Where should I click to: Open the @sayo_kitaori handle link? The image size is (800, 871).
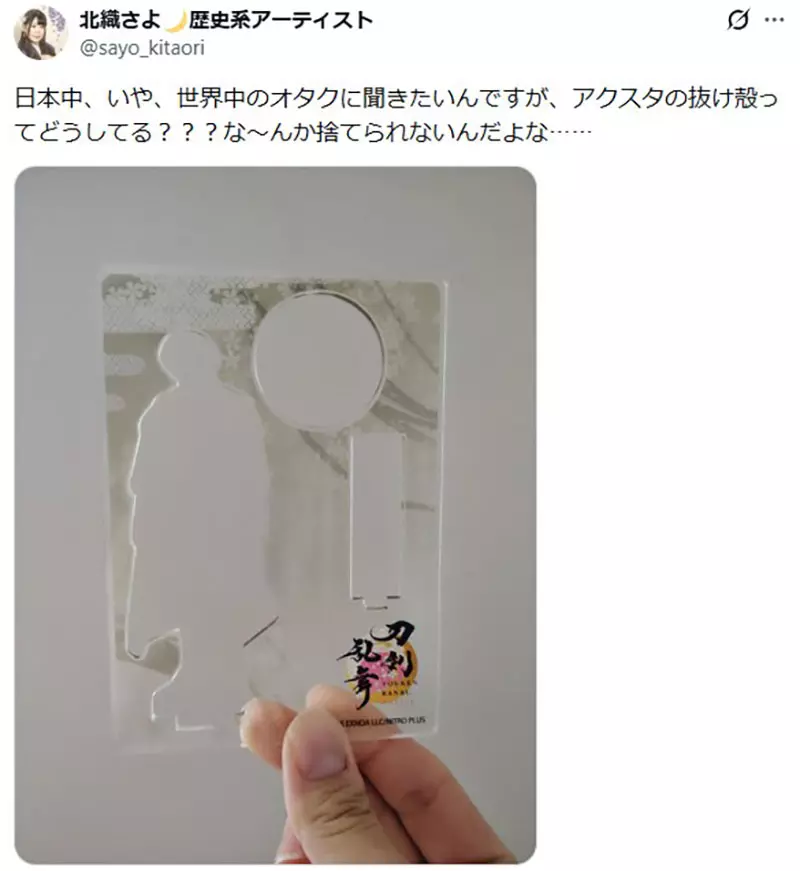pyautogui.click(x=142, y=48)
